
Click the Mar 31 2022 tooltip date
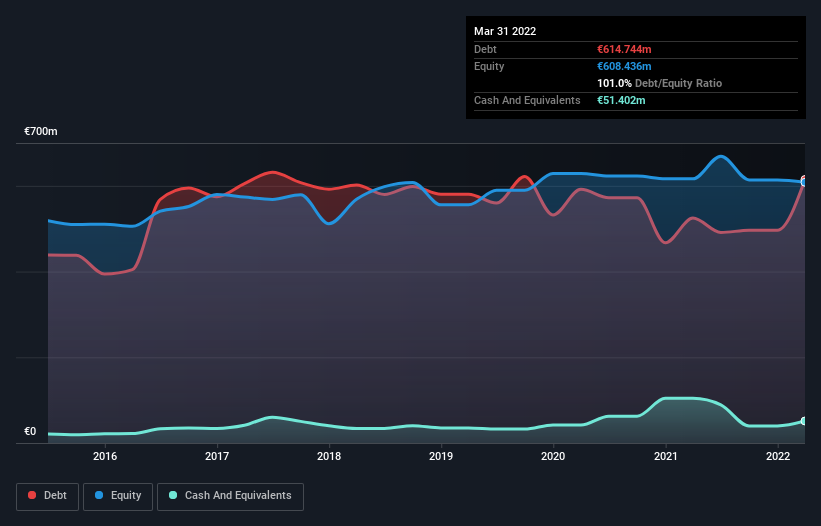[x=505, y=31]
